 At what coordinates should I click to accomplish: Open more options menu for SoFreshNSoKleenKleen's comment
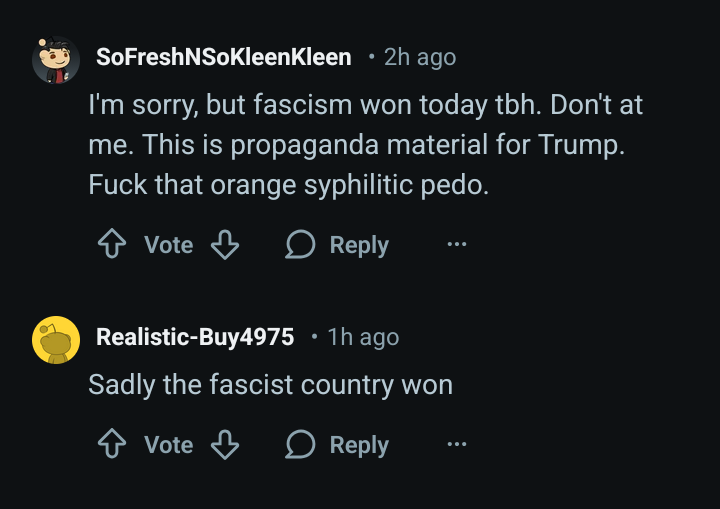[456, 245]
